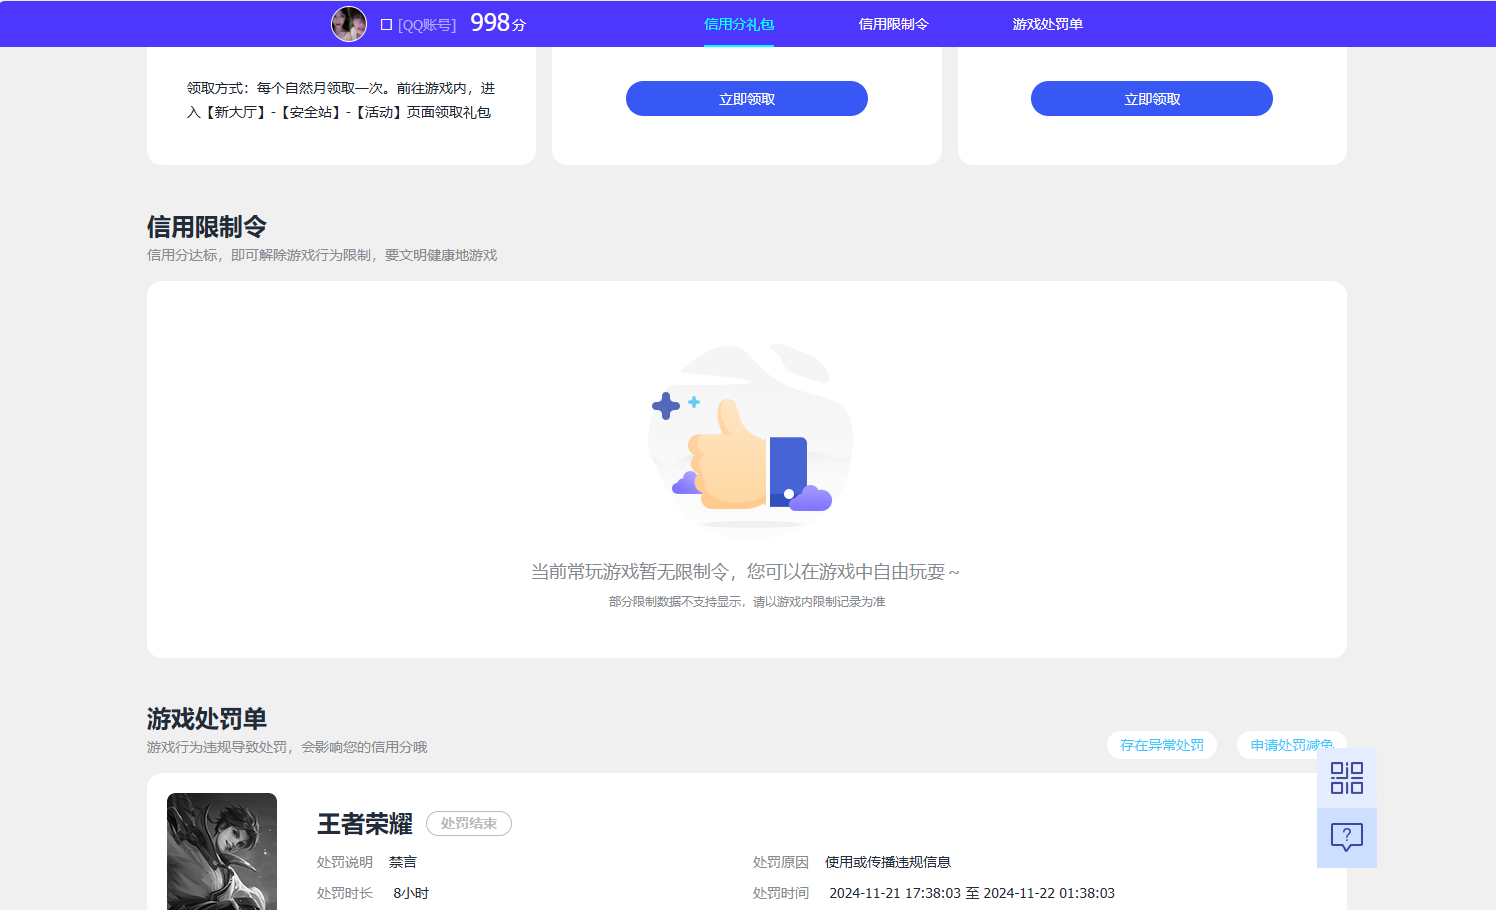Open the help feedback chat icon
Image resolution: width=1496 pixels, height=910 pixels.
click(1347, 838)
